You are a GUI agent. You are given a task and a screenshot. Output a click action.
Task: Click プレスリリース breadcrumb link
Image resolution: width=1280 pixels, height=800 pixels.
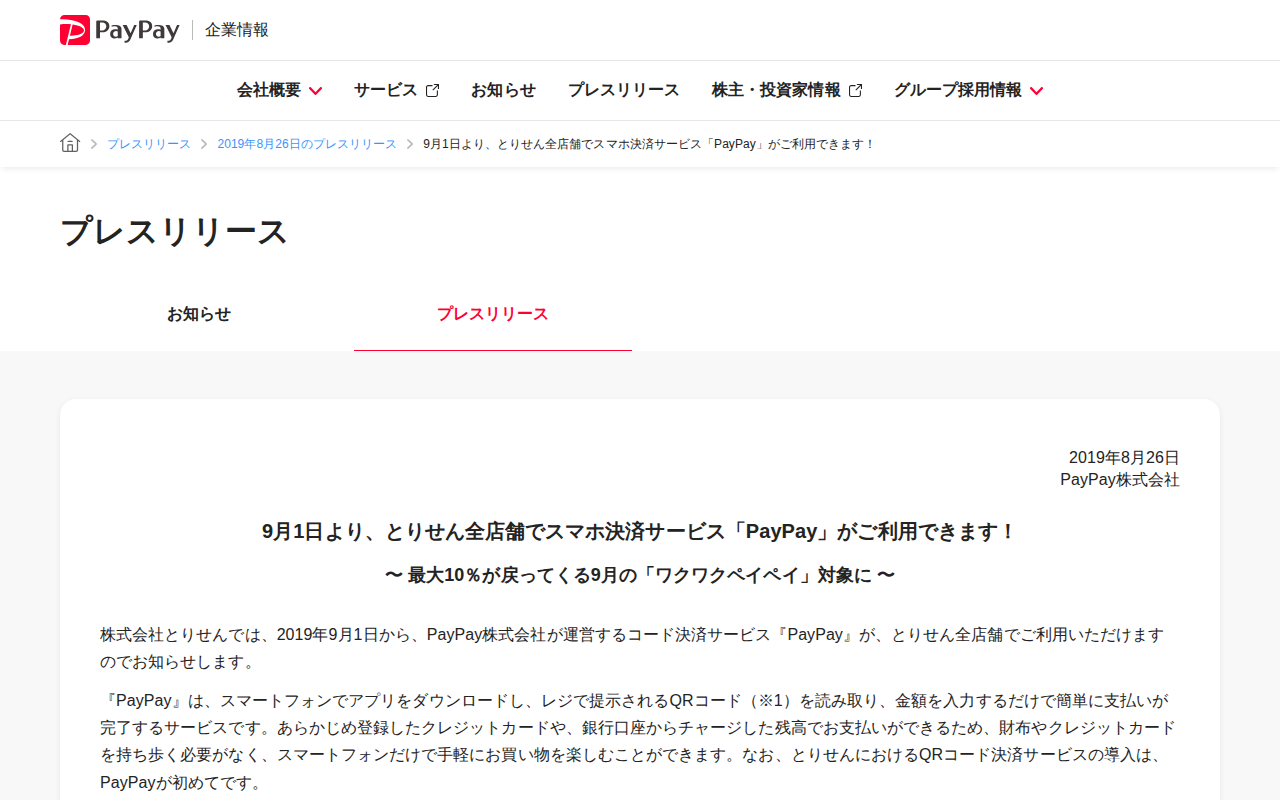coord(149,144)
